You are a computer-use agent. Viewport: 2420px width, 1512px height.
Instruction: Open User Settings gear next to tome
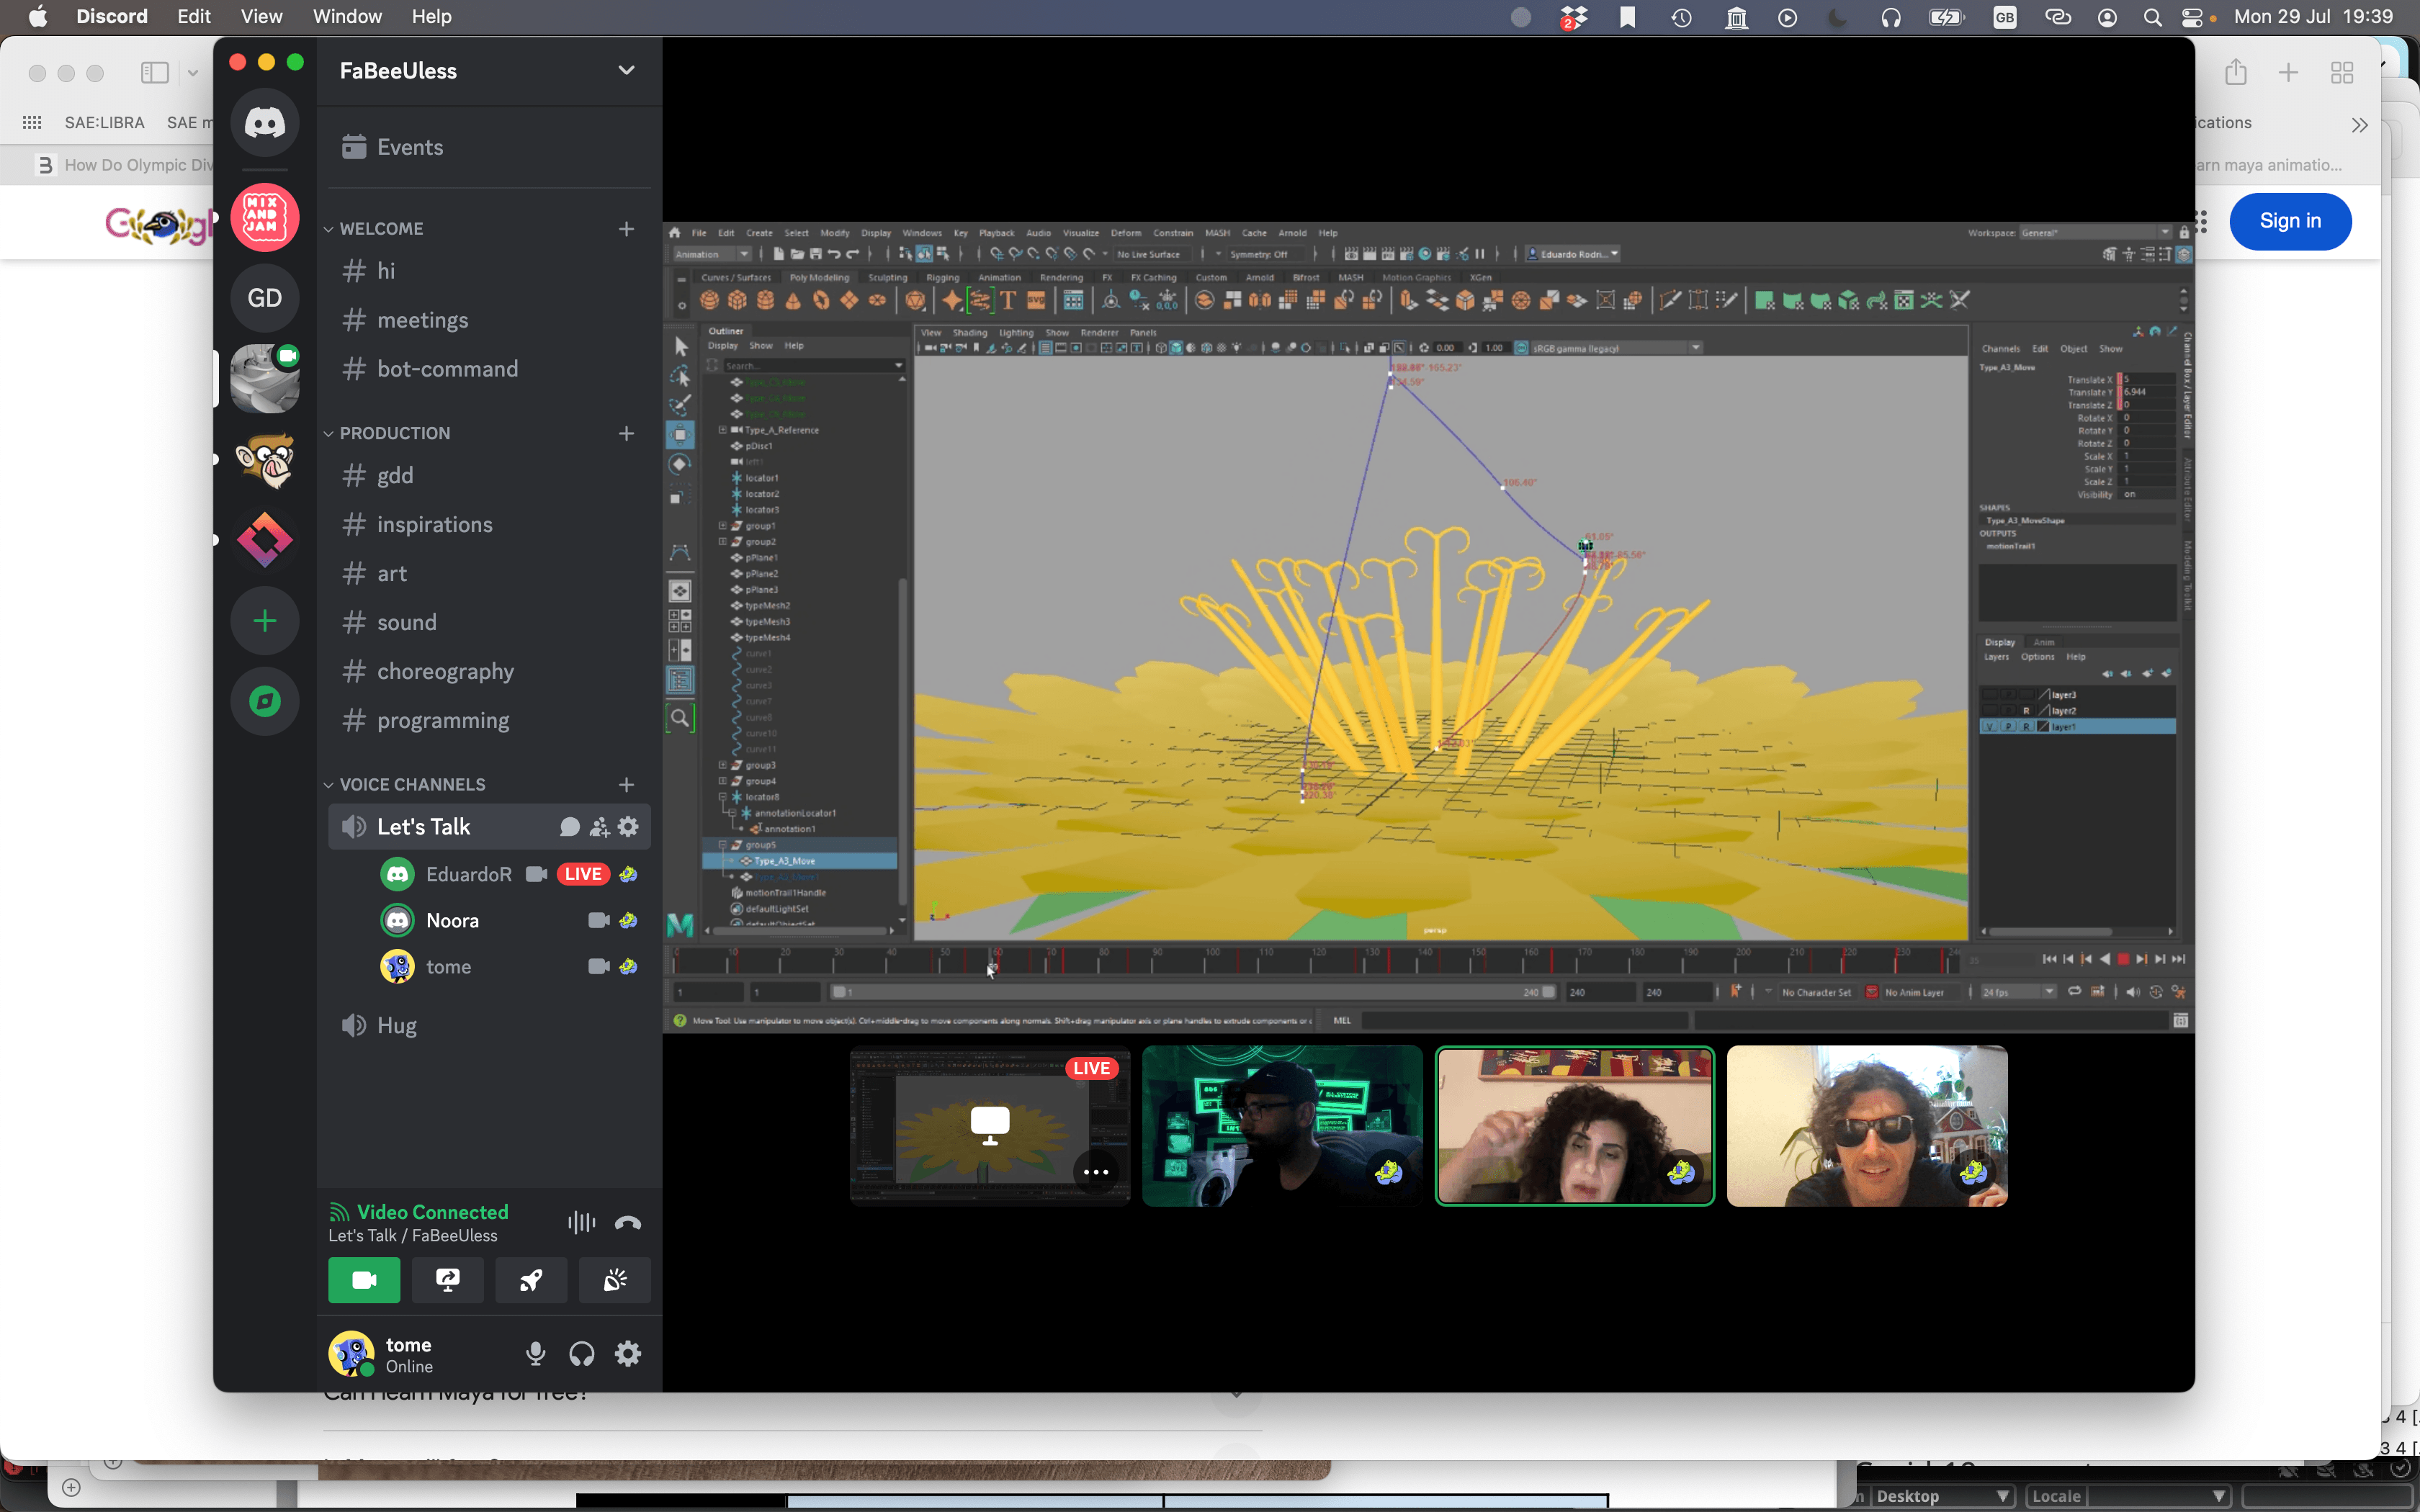point(628,1354)
